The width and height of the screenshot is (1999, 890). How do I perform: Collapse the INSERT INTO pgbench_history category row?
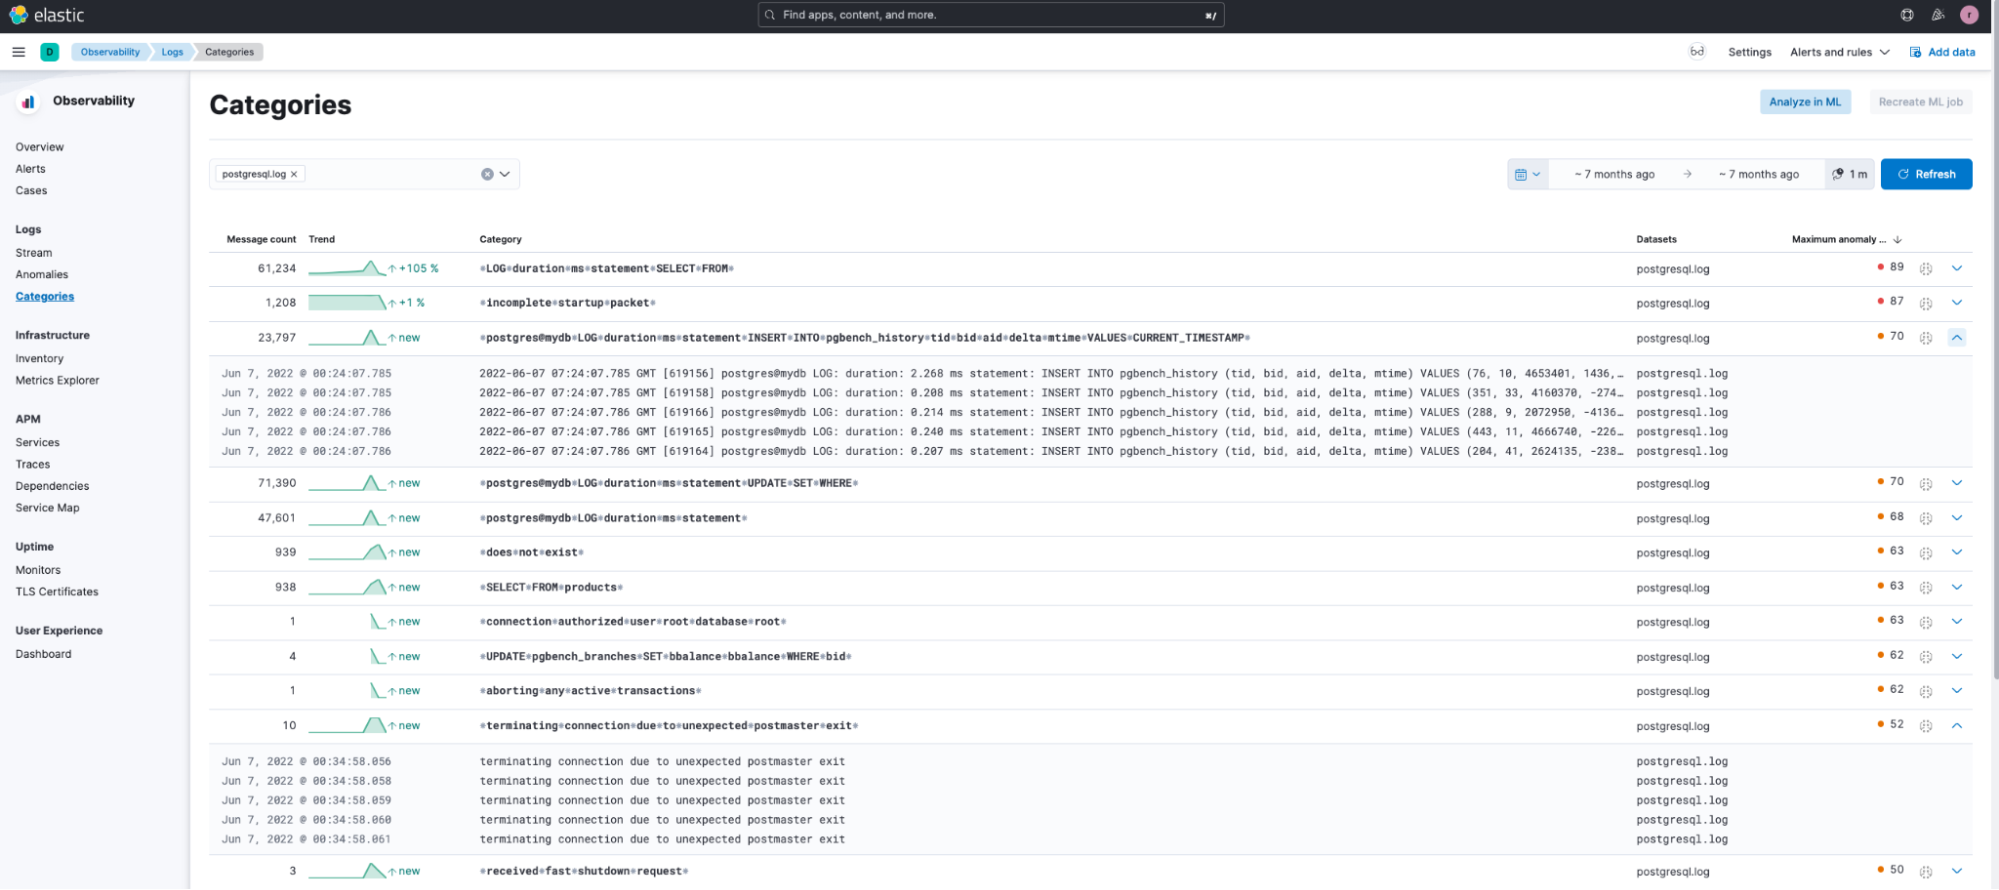1957,338
